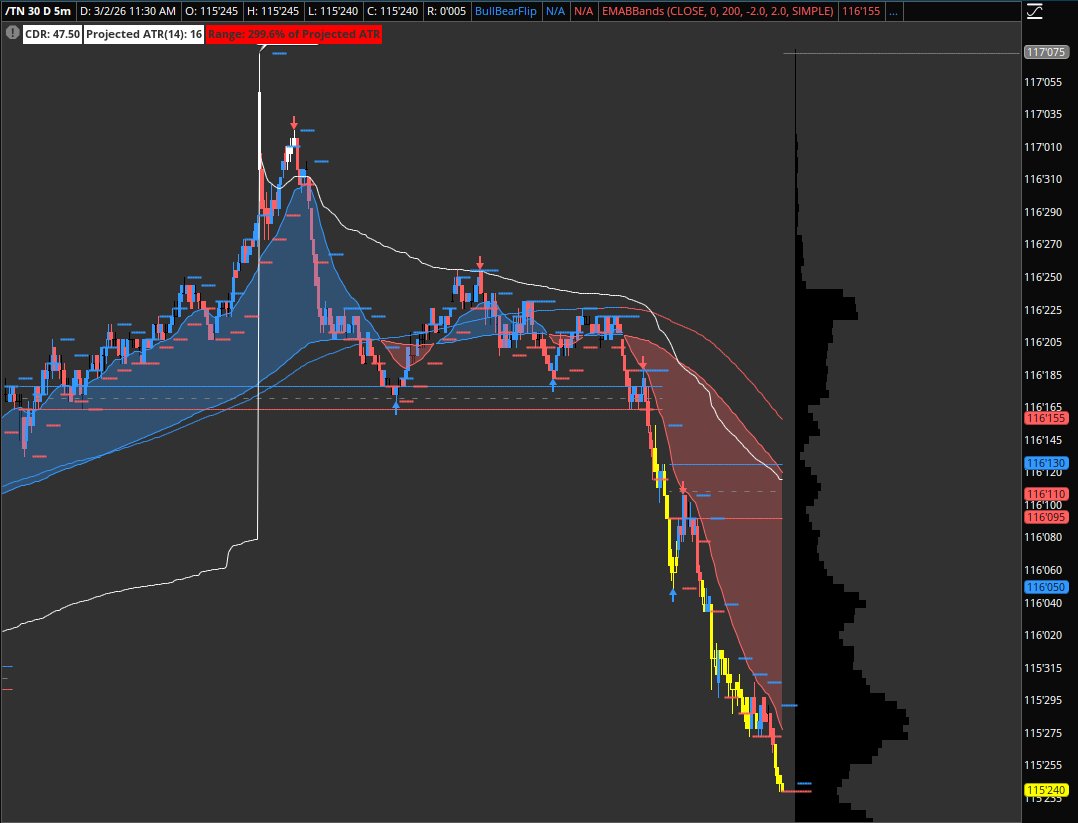Click the yellow 115'240 last price bubble
Viewport: 1078px width, 823px height.
tap(1044, 789)
